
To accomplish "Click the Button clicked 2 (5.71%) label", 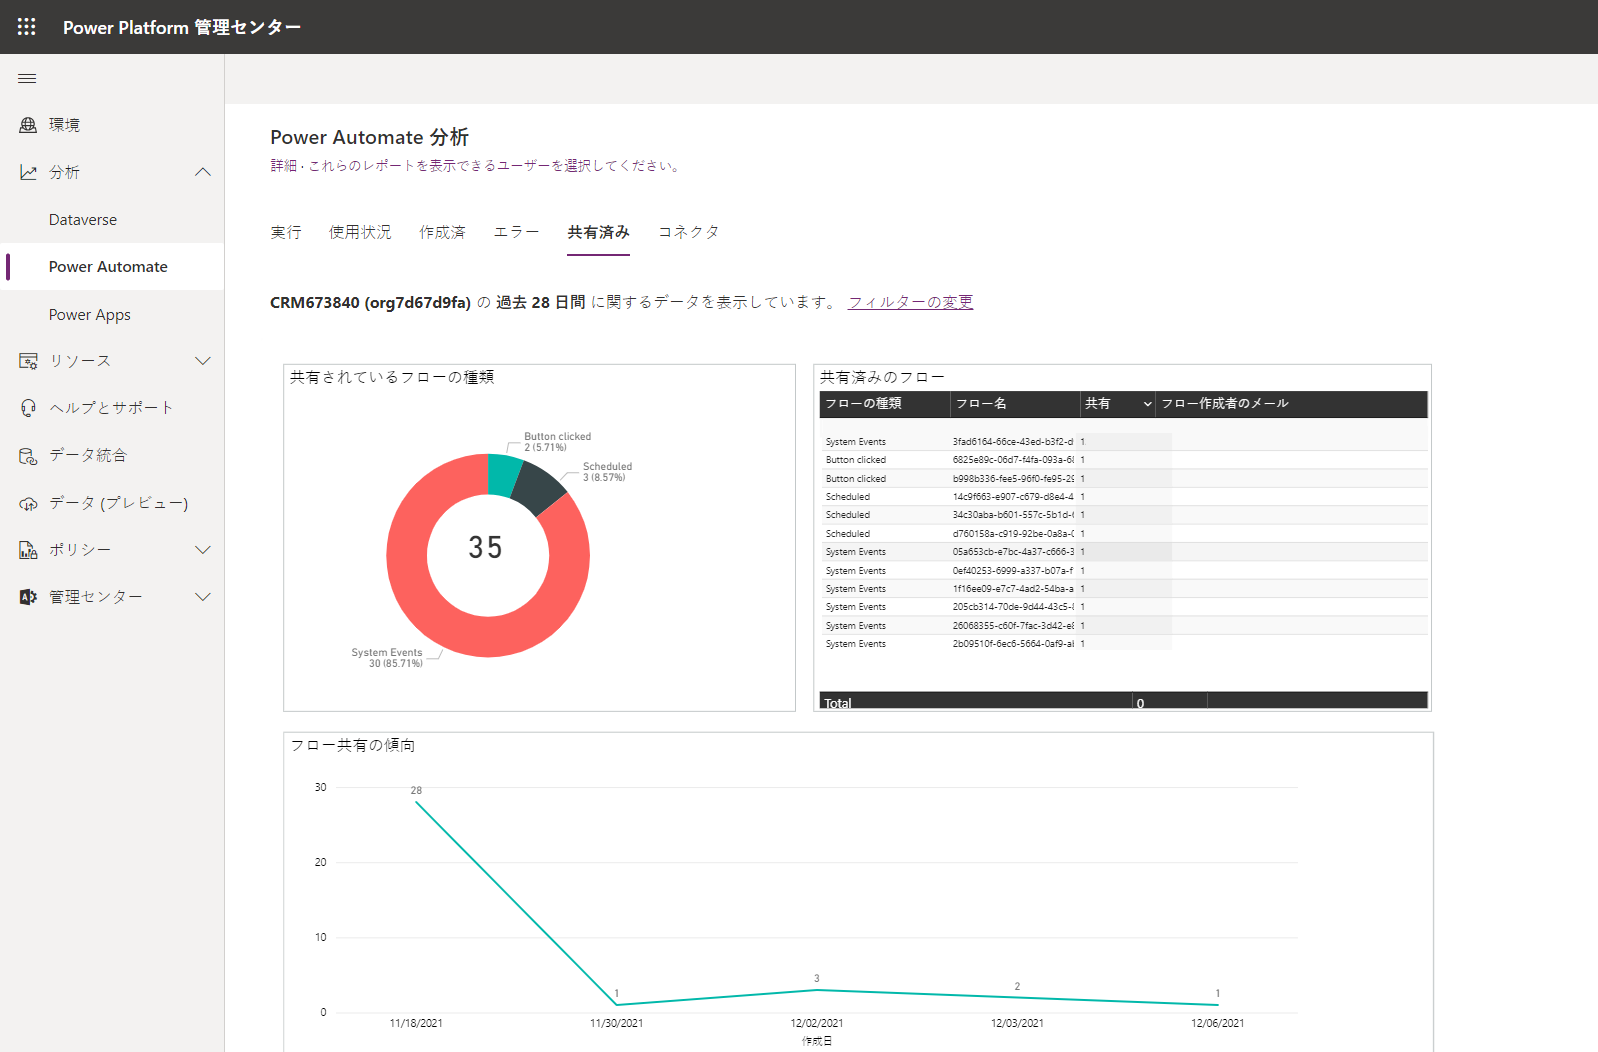I will [557, 442].
